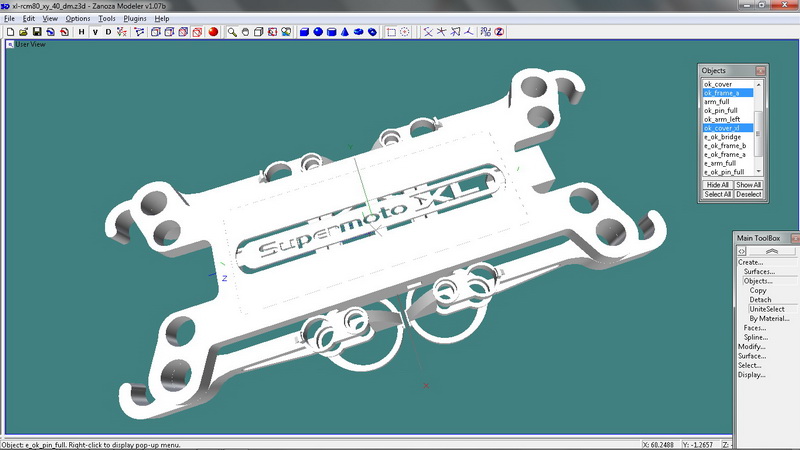Toggle the H axis lock button
This screenshot has height=450, width=800.
coord(81,32)
